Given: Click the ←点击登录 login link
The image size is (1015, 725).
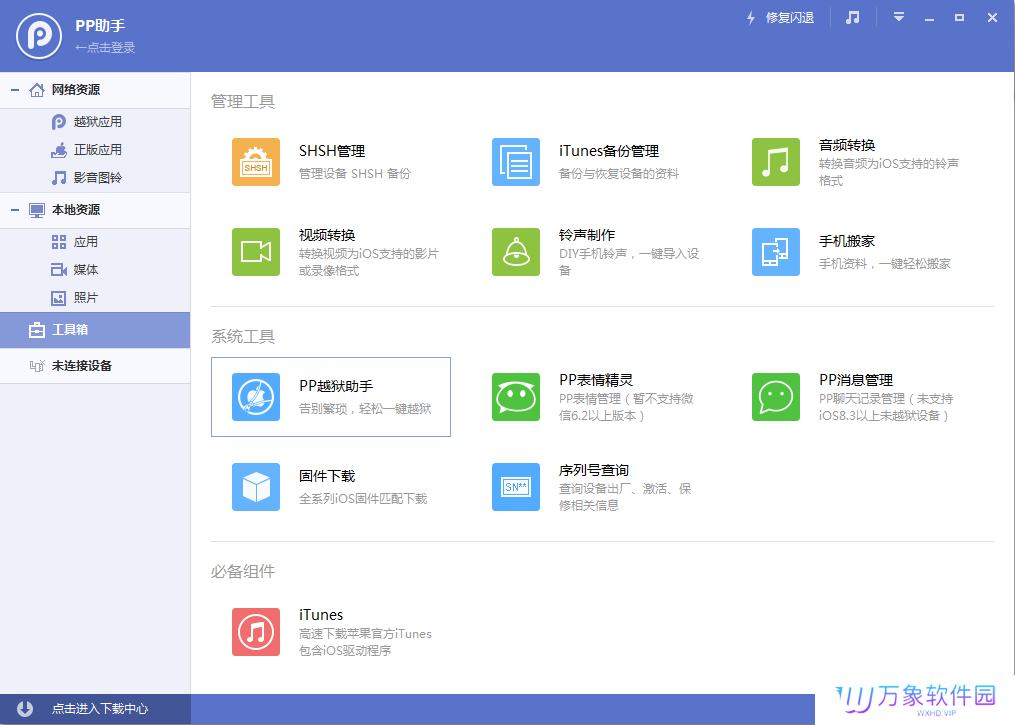Looking at the screenshot, I should (x=105, y=48).
